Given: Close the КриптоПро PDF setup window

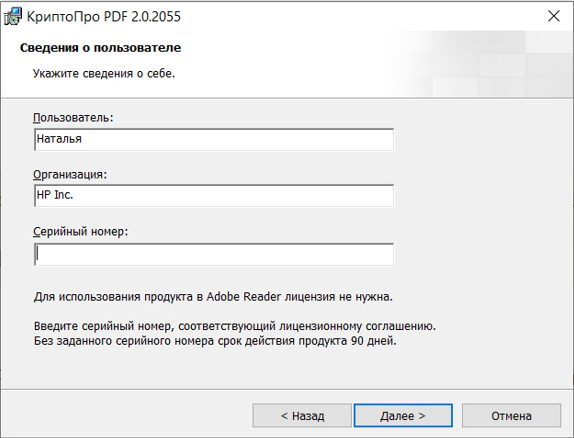Looking at the screenshot, I should [554, 16].
